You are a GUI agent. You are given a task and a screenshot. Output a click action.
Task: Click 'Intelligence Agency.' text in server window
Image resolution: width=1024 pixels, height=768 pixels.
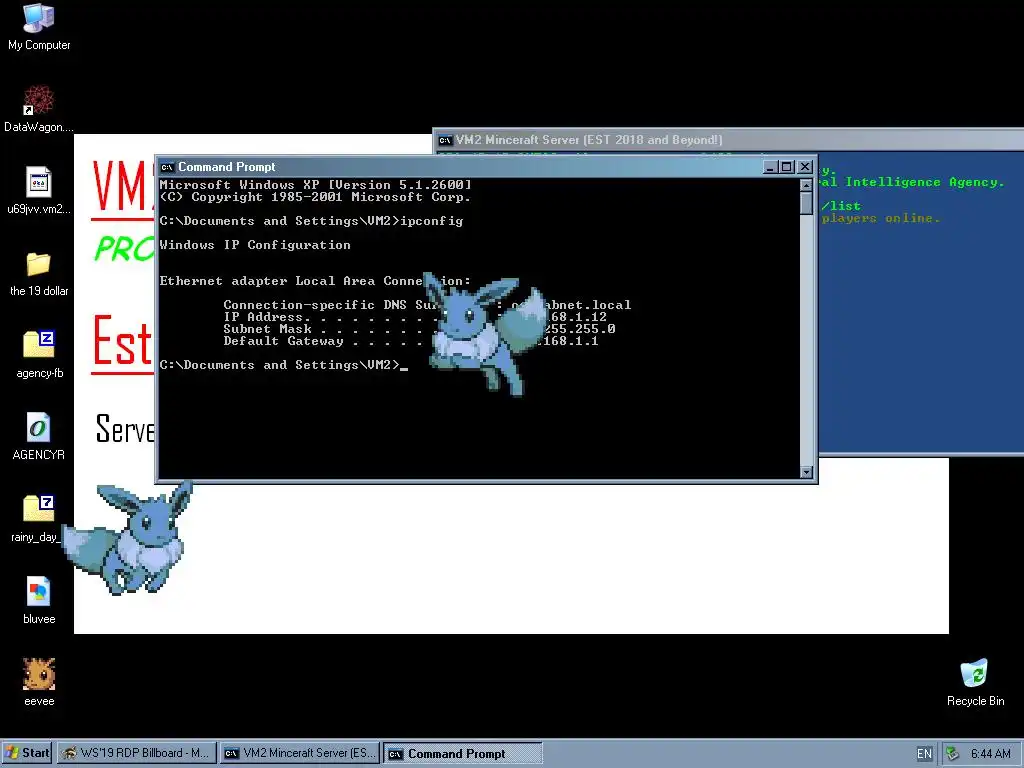coord(925,182)
